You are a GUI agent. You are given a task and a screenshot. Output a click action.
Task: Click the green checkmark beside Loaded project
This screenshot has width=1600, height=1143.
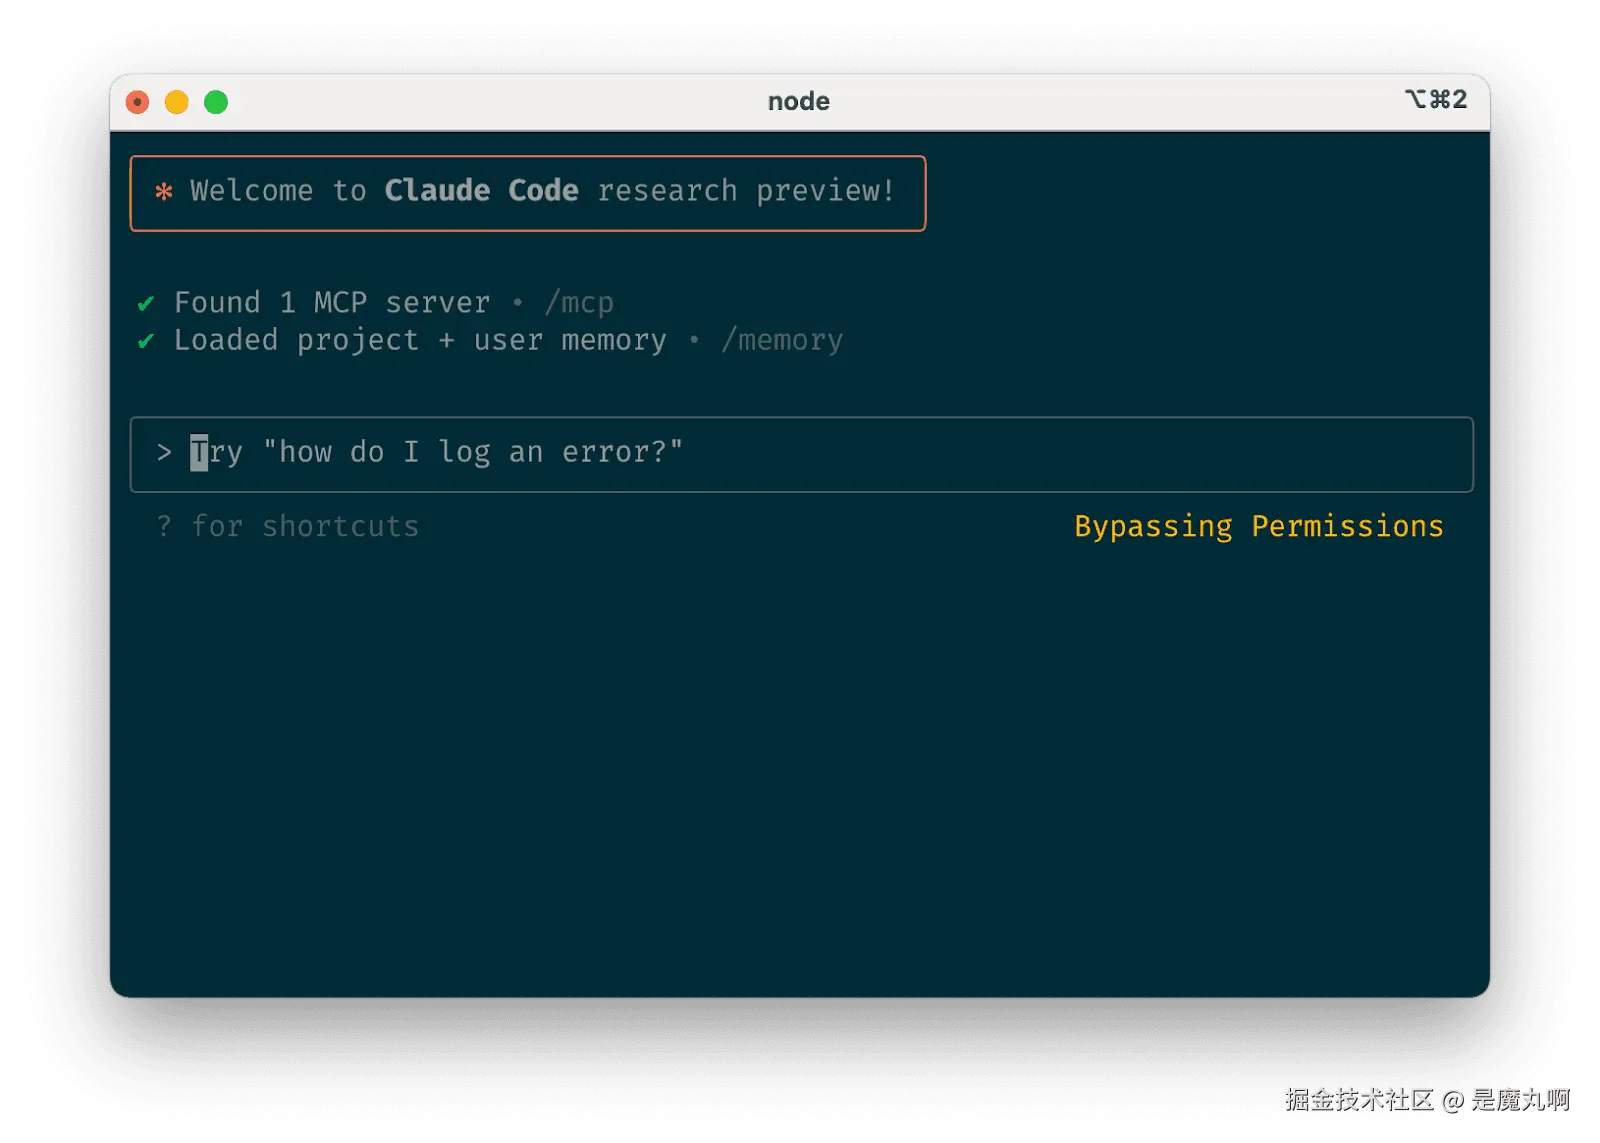tap(146, 341)
